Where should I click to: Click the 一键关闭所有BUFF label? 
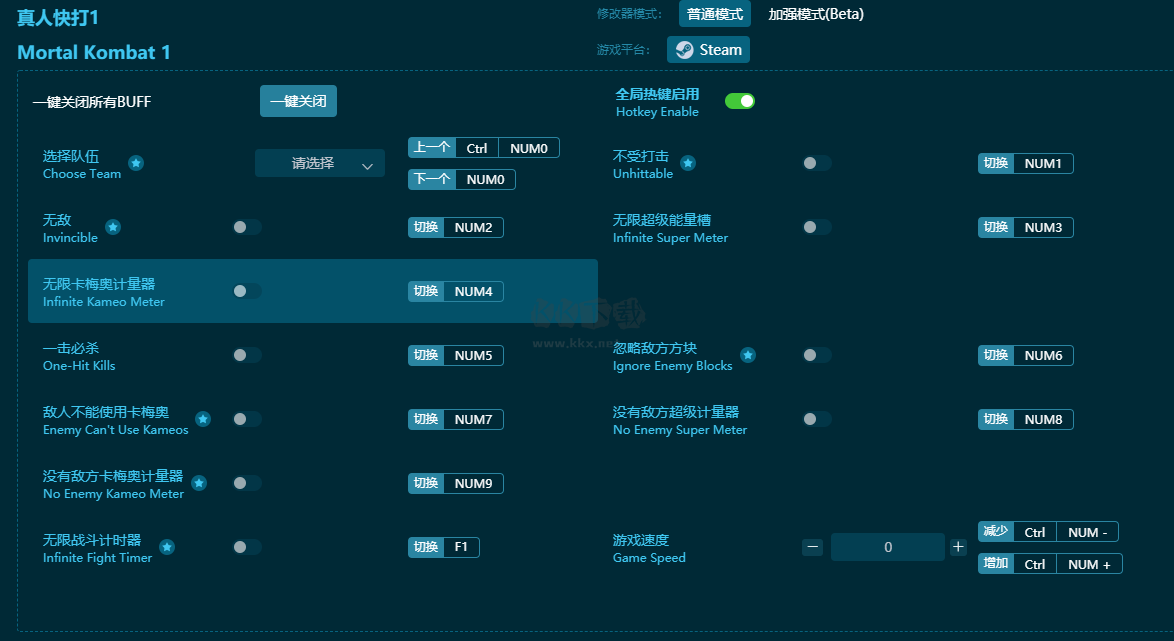point(92,102)
